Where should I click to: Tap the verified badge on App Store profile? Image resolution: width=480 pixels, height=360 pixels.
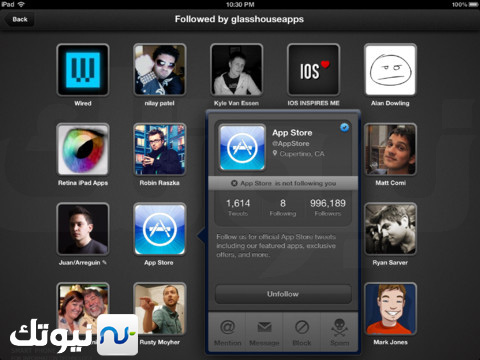pyautogui.click(x=344, y=127)
